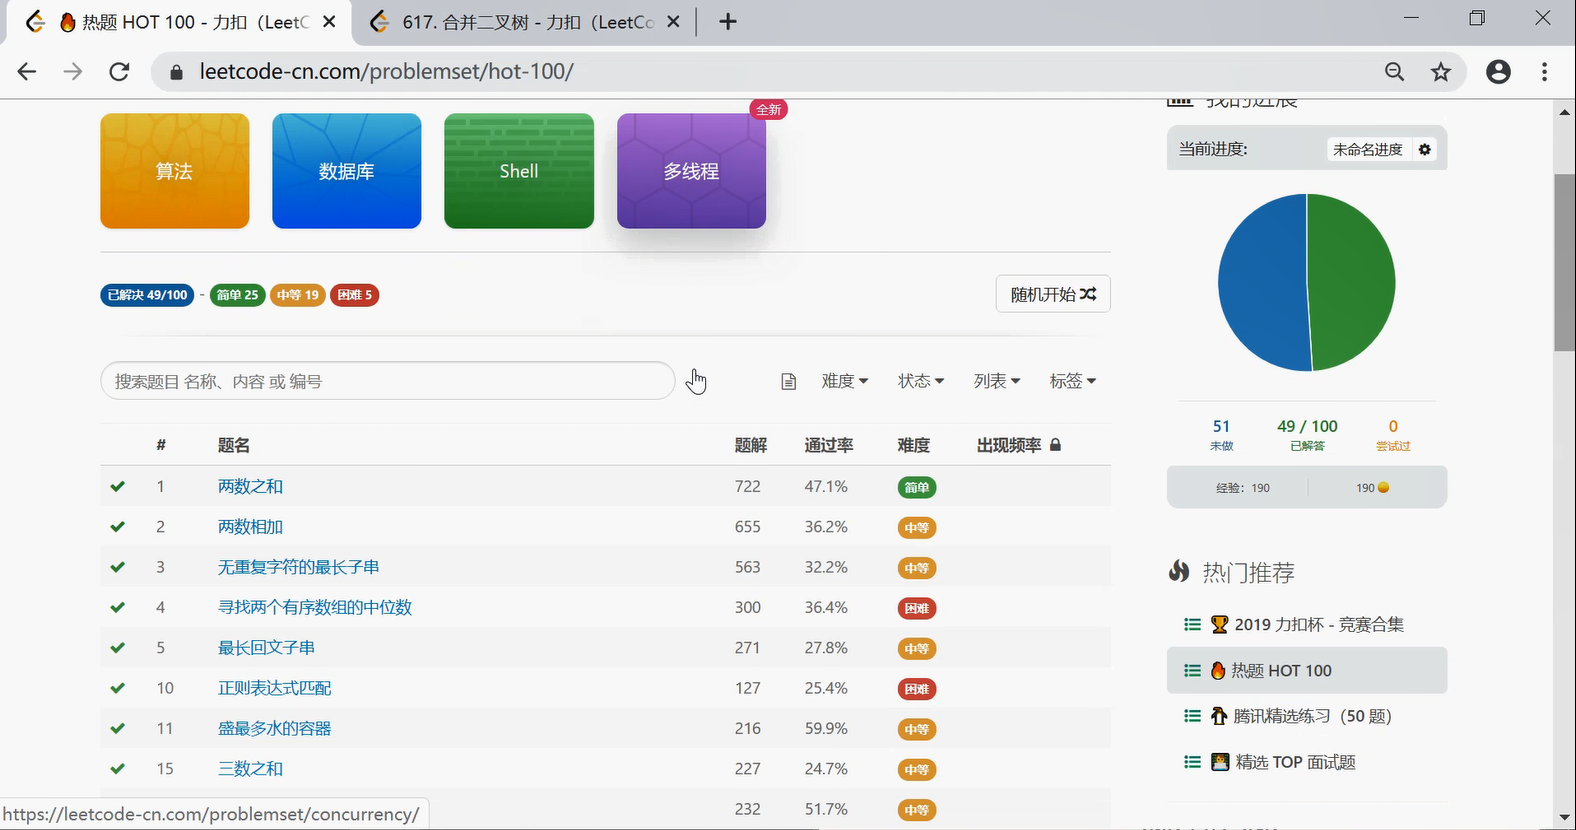Expand the 难度 filter dropdown
Screen dimensions: 1576x830
[845, 381]
